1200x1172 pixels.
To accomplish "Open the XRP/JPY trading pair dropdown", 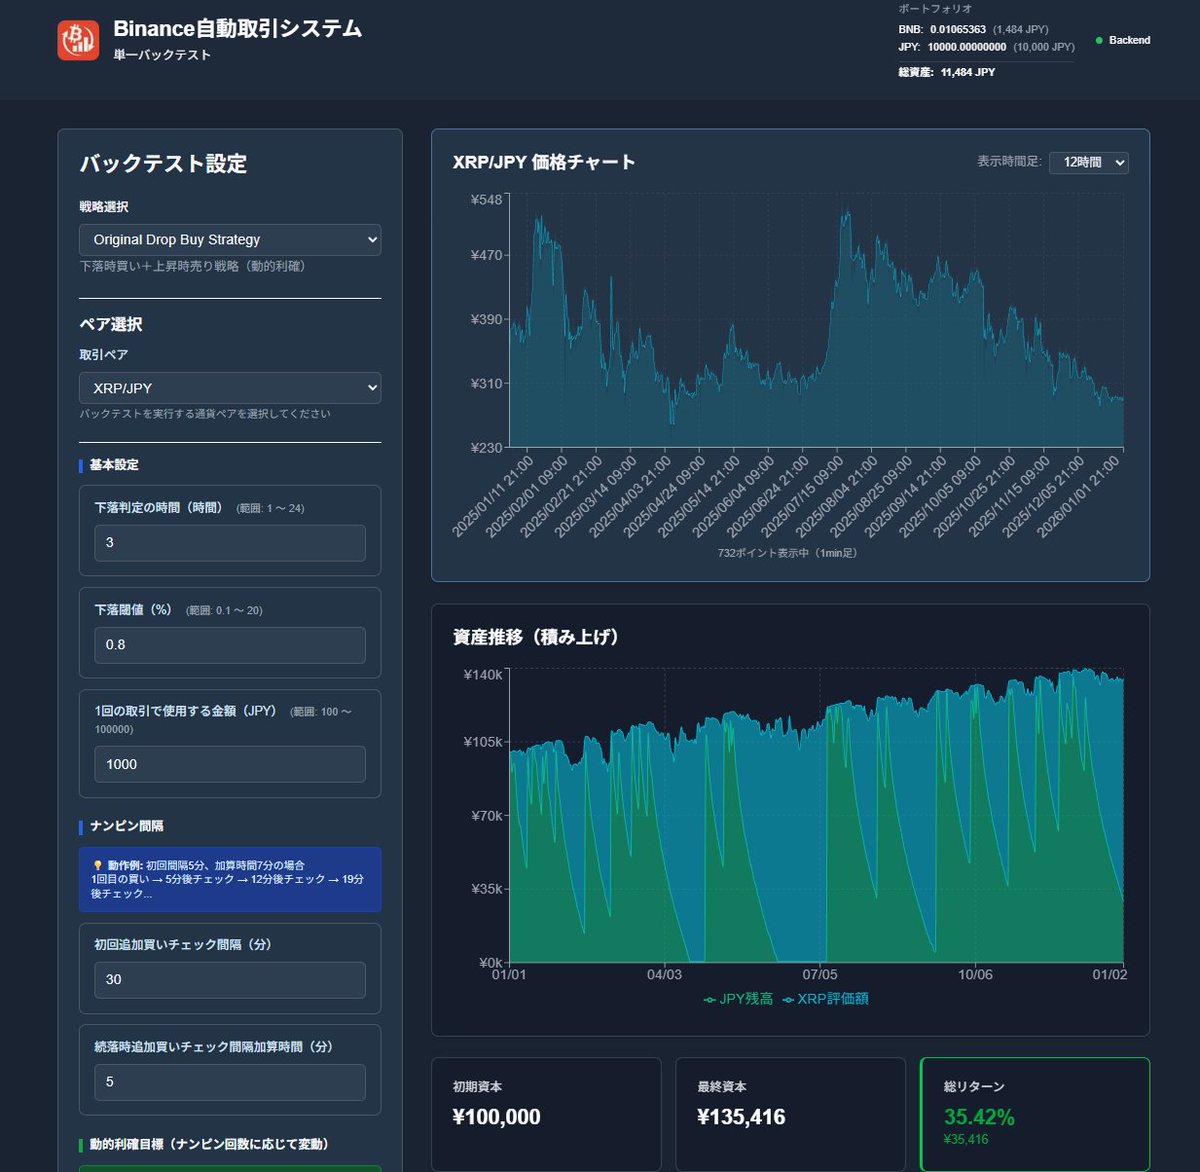I will pyautogui.click(x=230, y=388).
